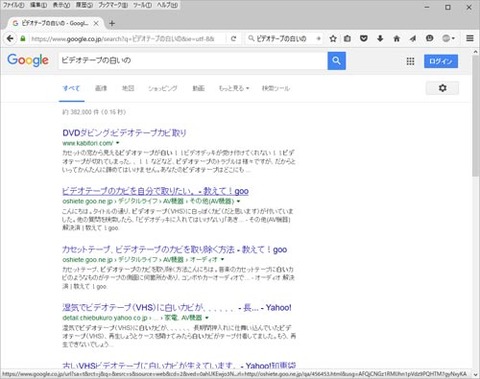Viewport: 480px width, 379px height.
Task: Expand arrow beside 家電、AV機器 breadcrumb
Action: (x=207, y=318)
